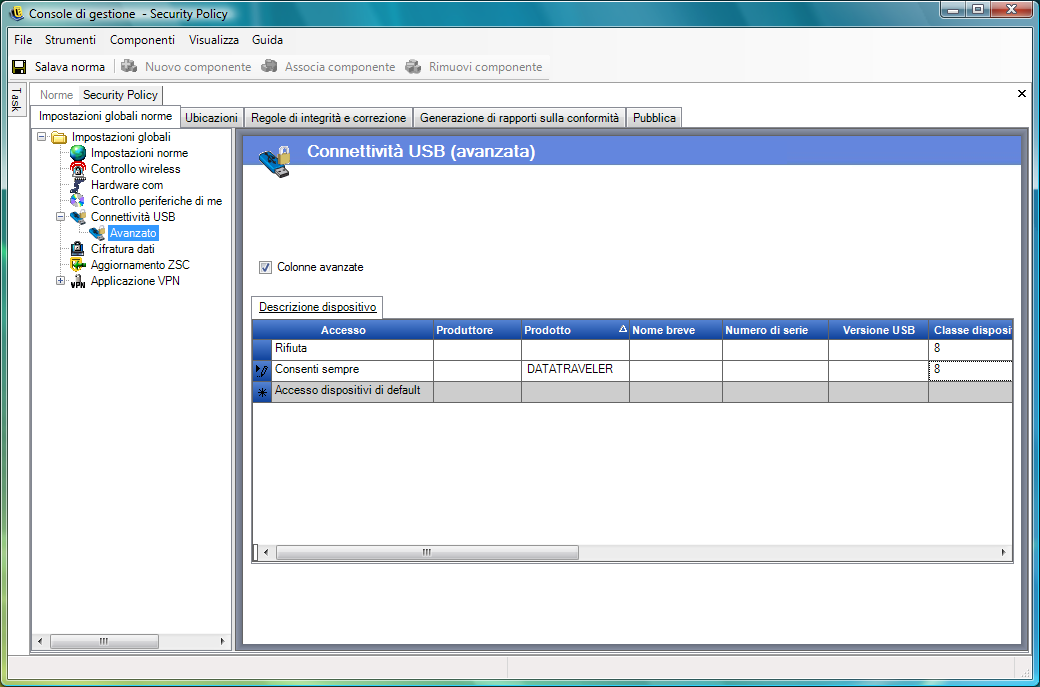This screenshot has width=1040, height=687.
Task: Click the tree panel scrollbar right arrow
Action: (223, 641)
